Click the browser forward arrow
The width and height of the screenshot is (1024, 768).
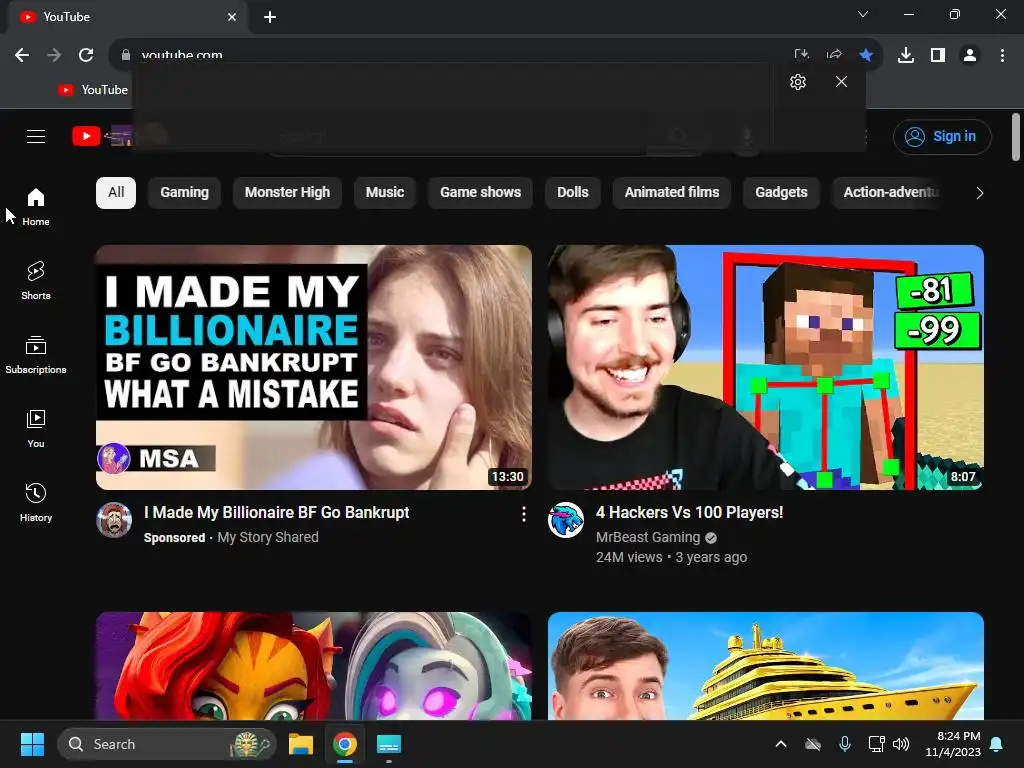click(x=54, y=55)
